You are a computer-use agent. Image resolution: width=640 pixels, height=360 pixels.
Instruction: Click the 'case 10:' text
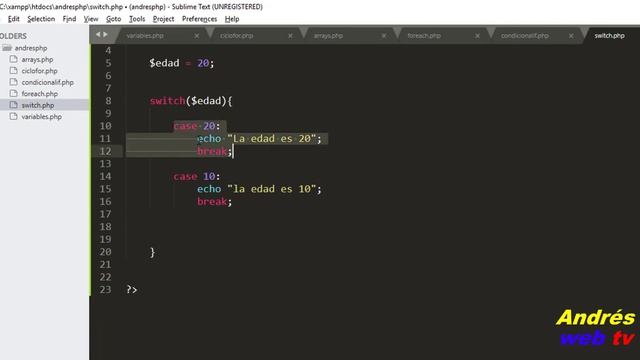[x=197, y=176]
